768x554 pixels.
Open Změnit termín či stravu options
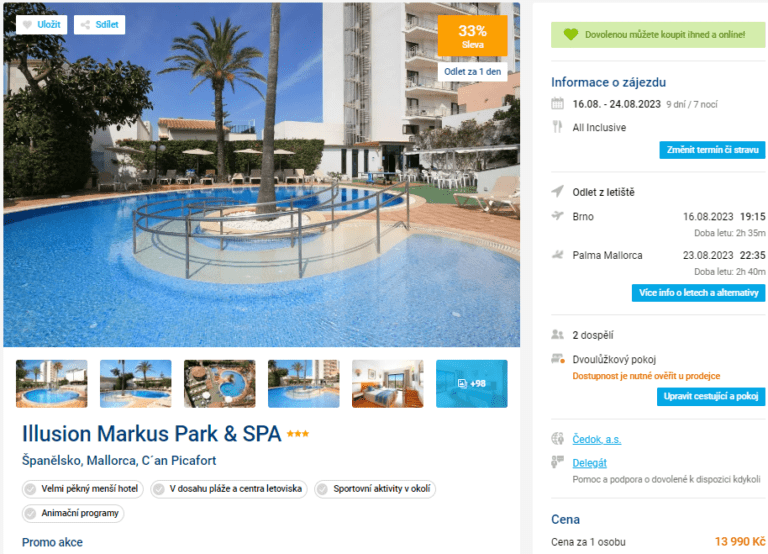[712, 150]
